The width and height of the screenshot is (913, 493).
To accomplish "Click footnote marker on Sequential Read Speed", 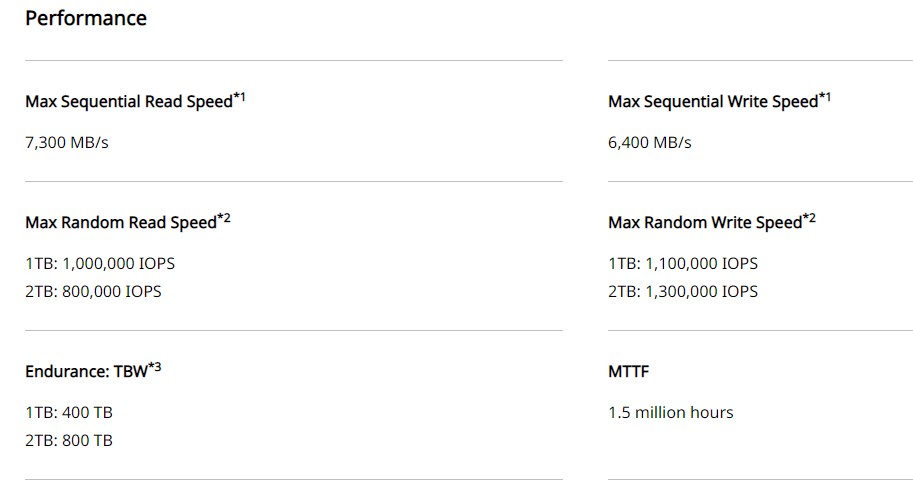I will click(239, 97).
